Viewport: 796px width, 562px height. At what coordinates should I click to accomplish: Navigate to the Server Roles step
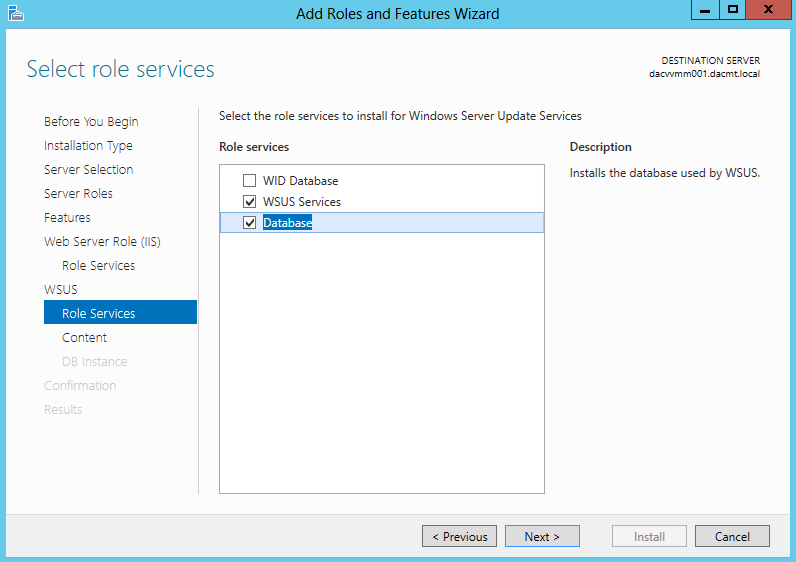(x=78, y=193)
